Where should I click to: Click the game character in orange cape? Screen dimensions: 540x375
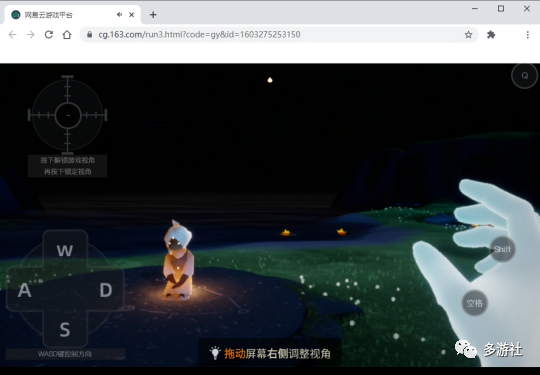(x=178, y=260)
